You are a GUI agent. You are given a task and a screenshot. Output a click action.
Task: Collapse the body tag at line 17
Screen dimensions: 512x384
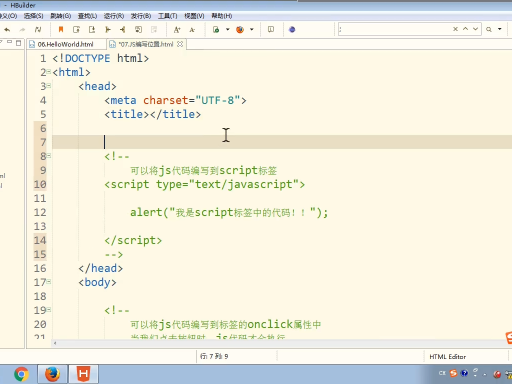[x=49, y=282]
